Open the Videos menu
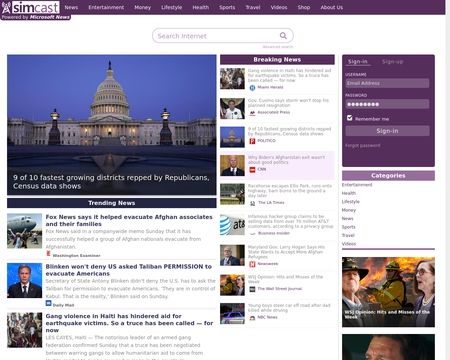This screenshot has width=450, height=360. [279, 7]
